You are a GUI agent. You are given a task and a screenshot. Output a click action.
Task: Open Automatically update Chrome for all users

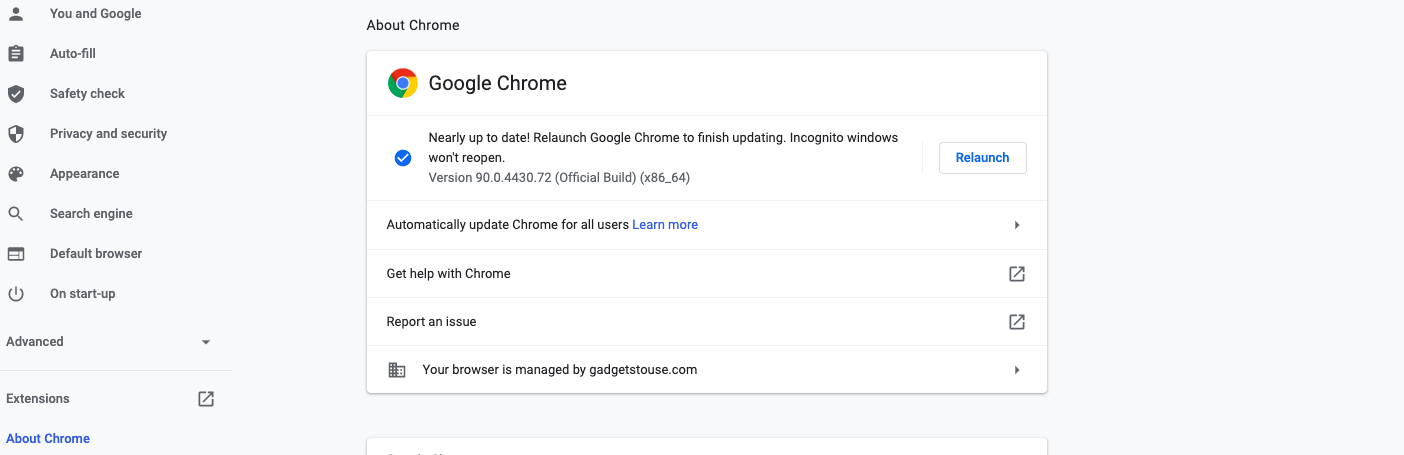[x=707, y=225]
